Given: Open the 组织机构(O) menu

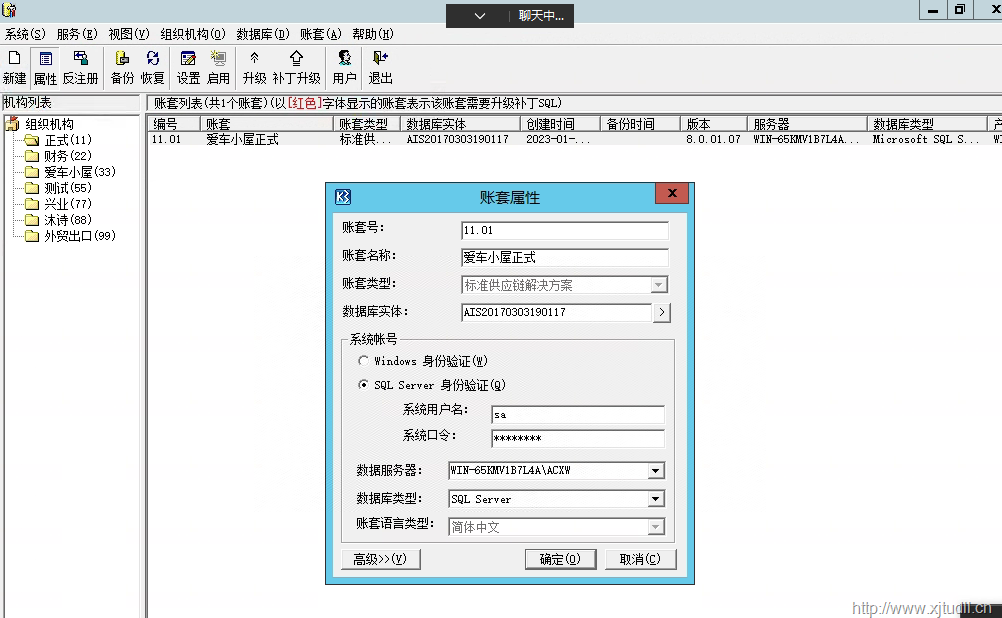Looking at the screenshot, I should point(193,34).
